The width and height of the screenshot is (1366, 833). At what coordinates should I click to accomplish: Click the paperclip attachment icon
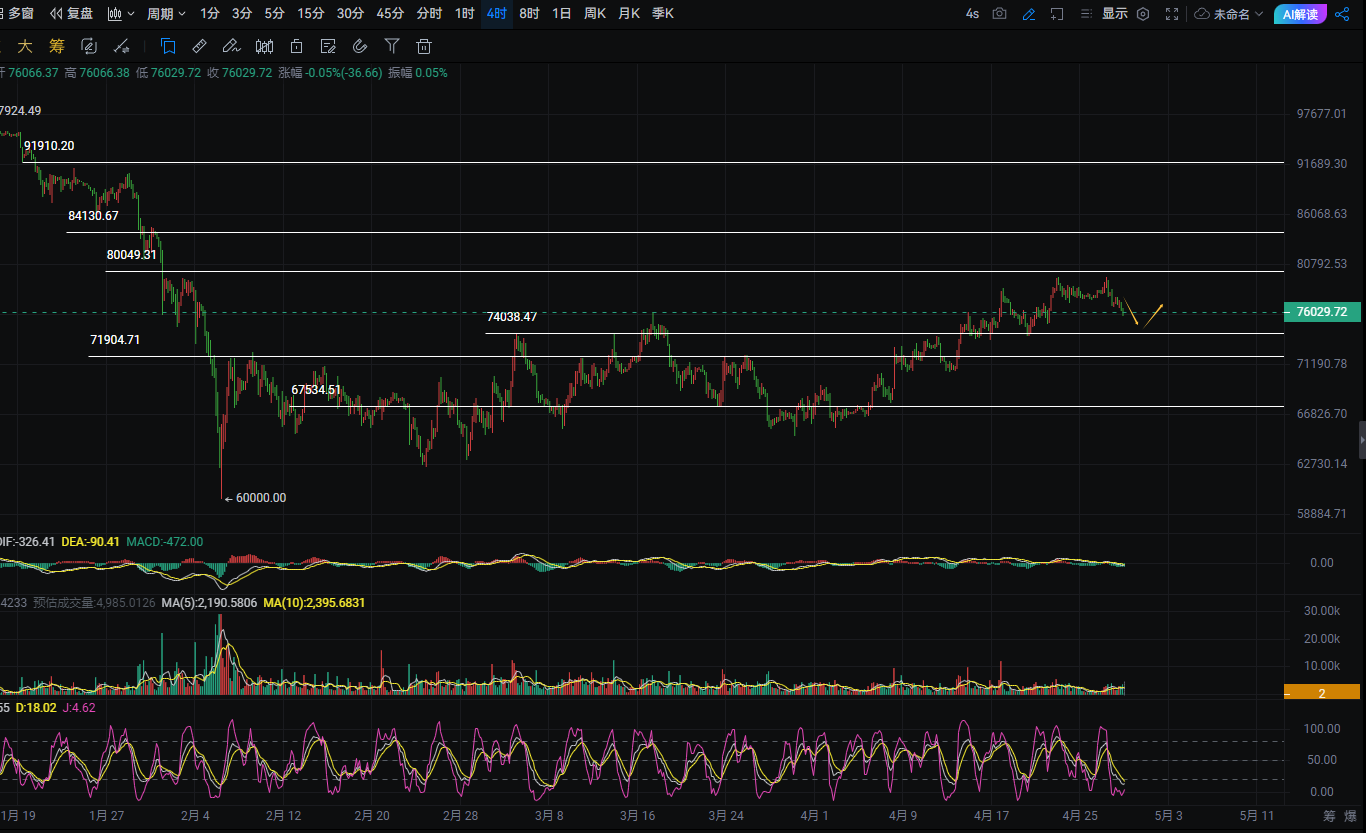pos(360,46)
